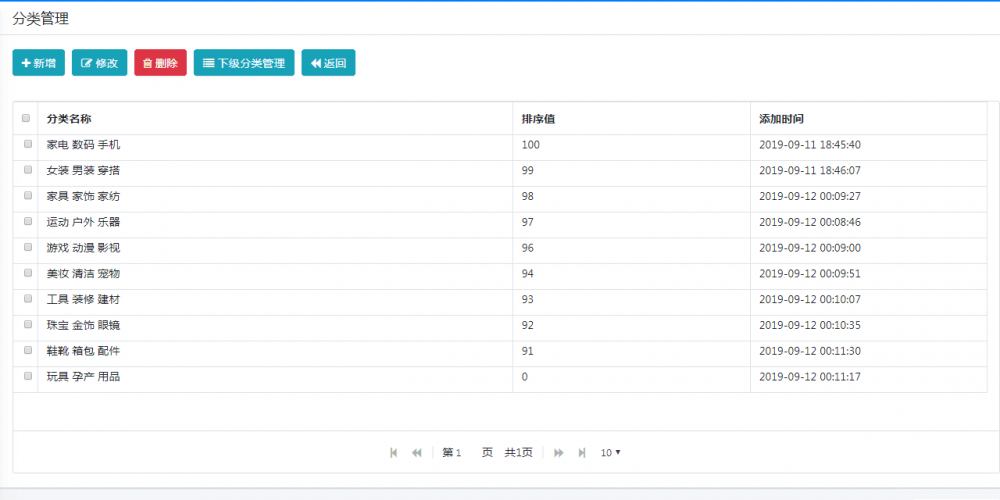Click the 分类管理 page title
Screen dimensions: 1000x500
[x=41, y=19]
